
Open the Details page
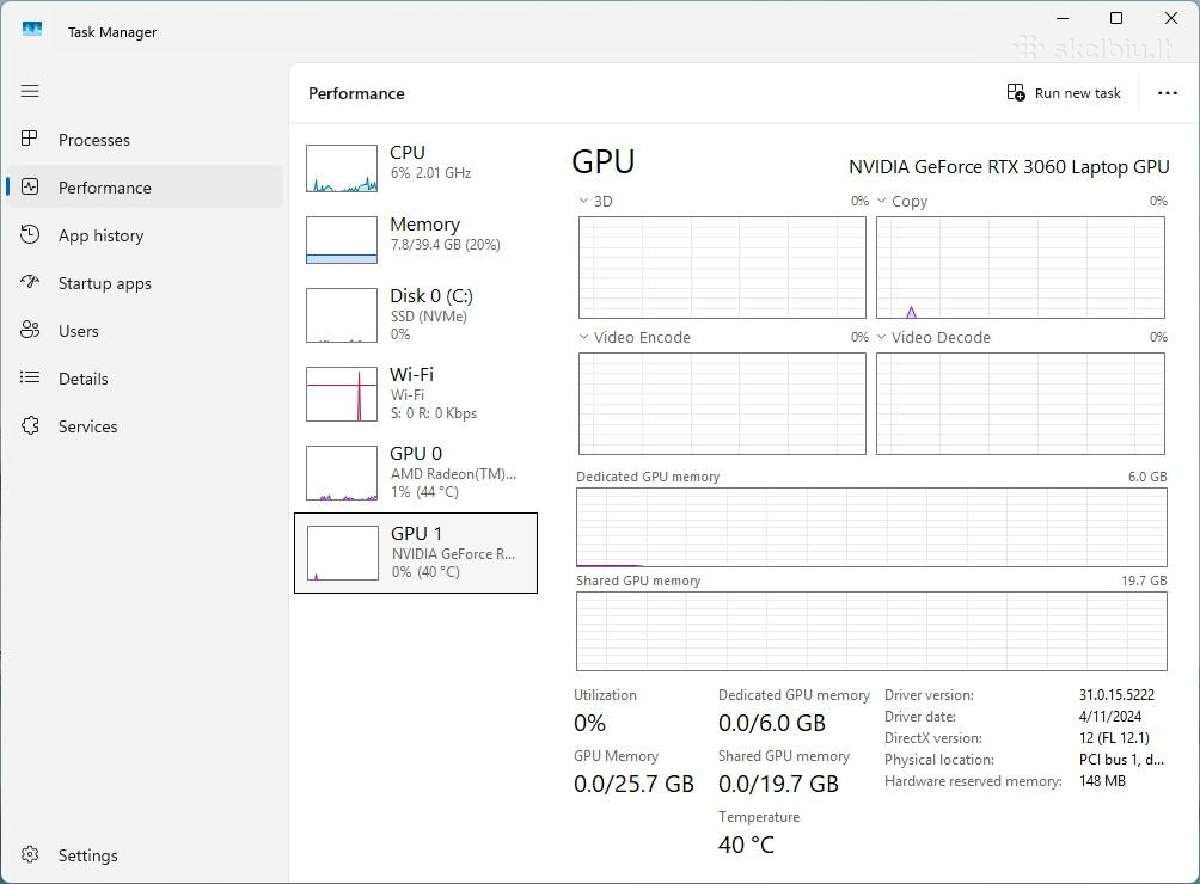point(145,379)
